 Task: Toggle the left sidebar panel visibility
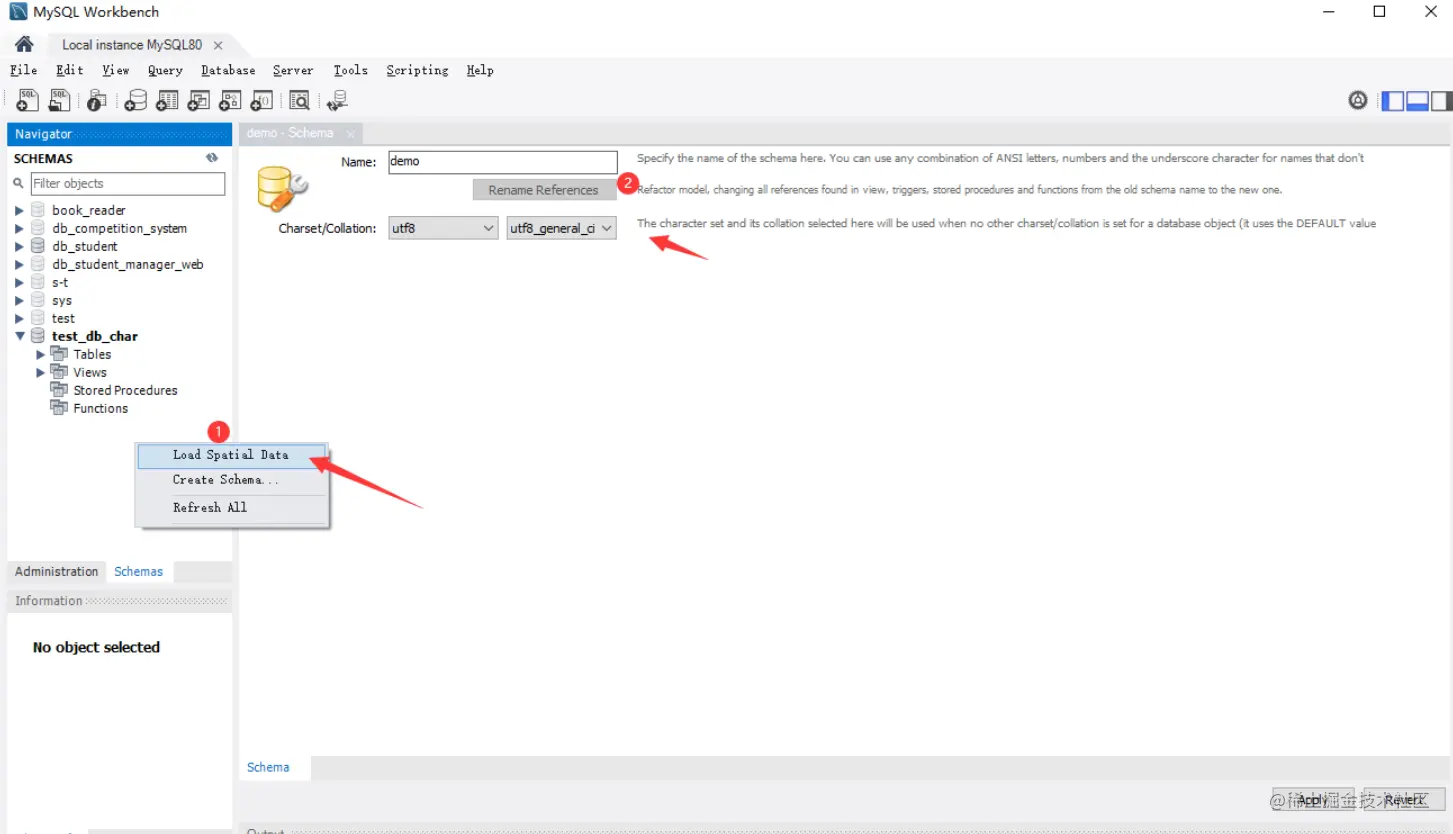[1392, 100]
